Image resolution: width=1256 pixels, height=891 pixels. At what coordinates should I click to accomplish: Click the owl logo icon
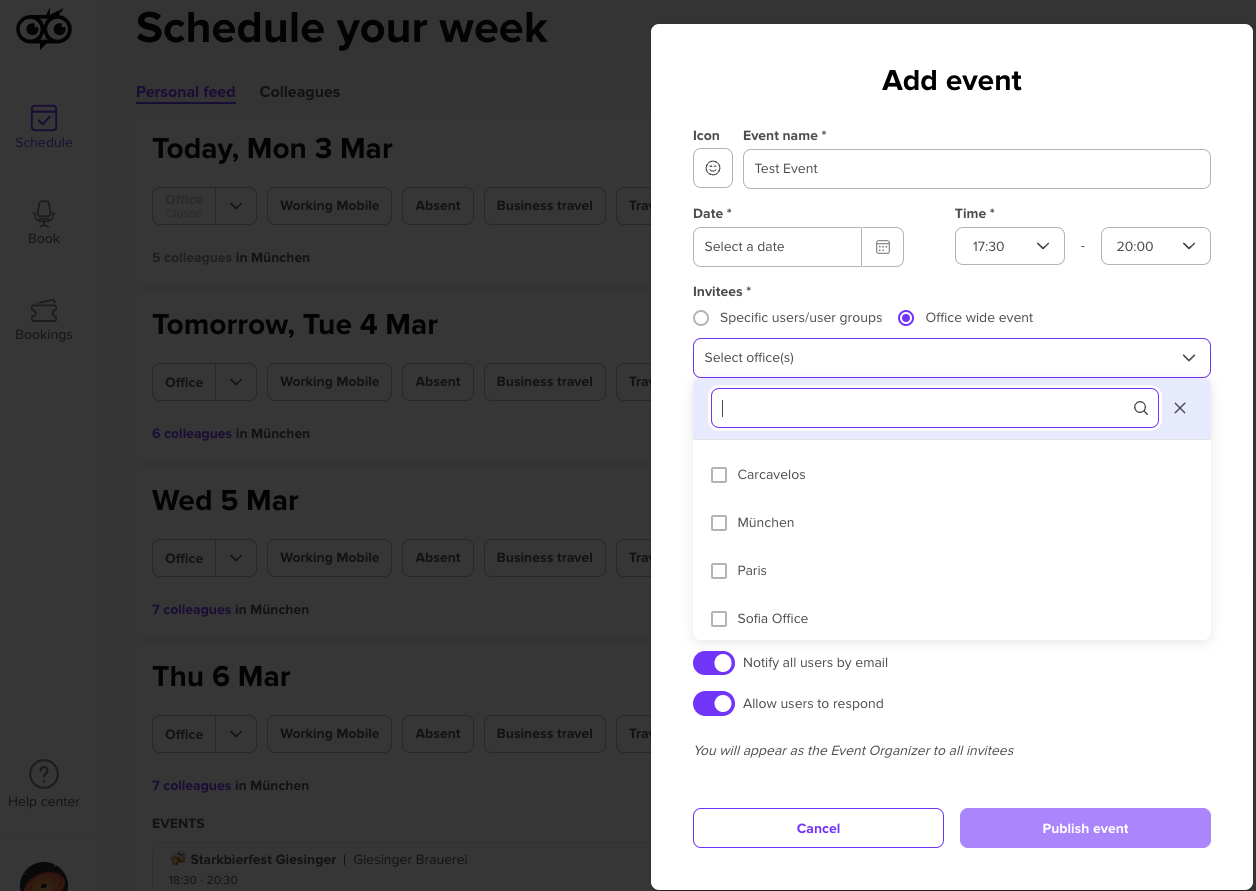pyautogui.click(x=44, y=28)
